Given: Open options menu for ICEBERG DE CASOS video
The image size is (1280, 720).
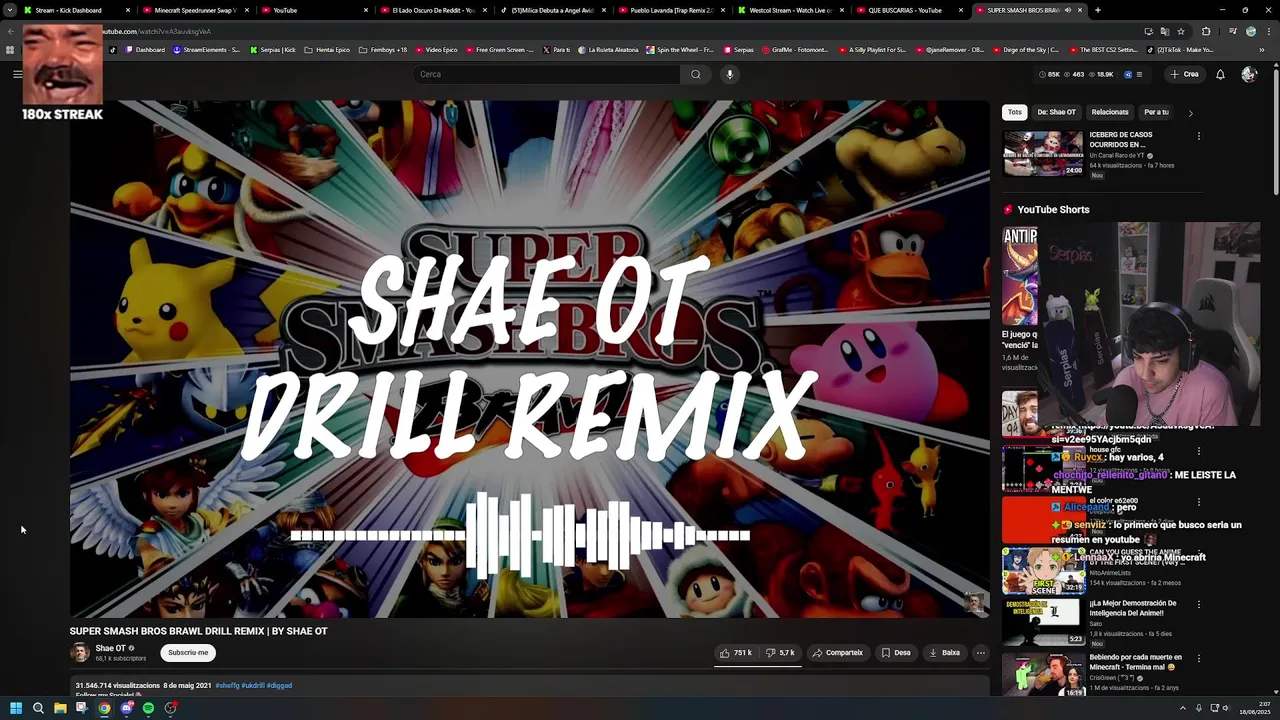Looking at the screenshot, I should pyautogui.click(x=1199, y=136).
